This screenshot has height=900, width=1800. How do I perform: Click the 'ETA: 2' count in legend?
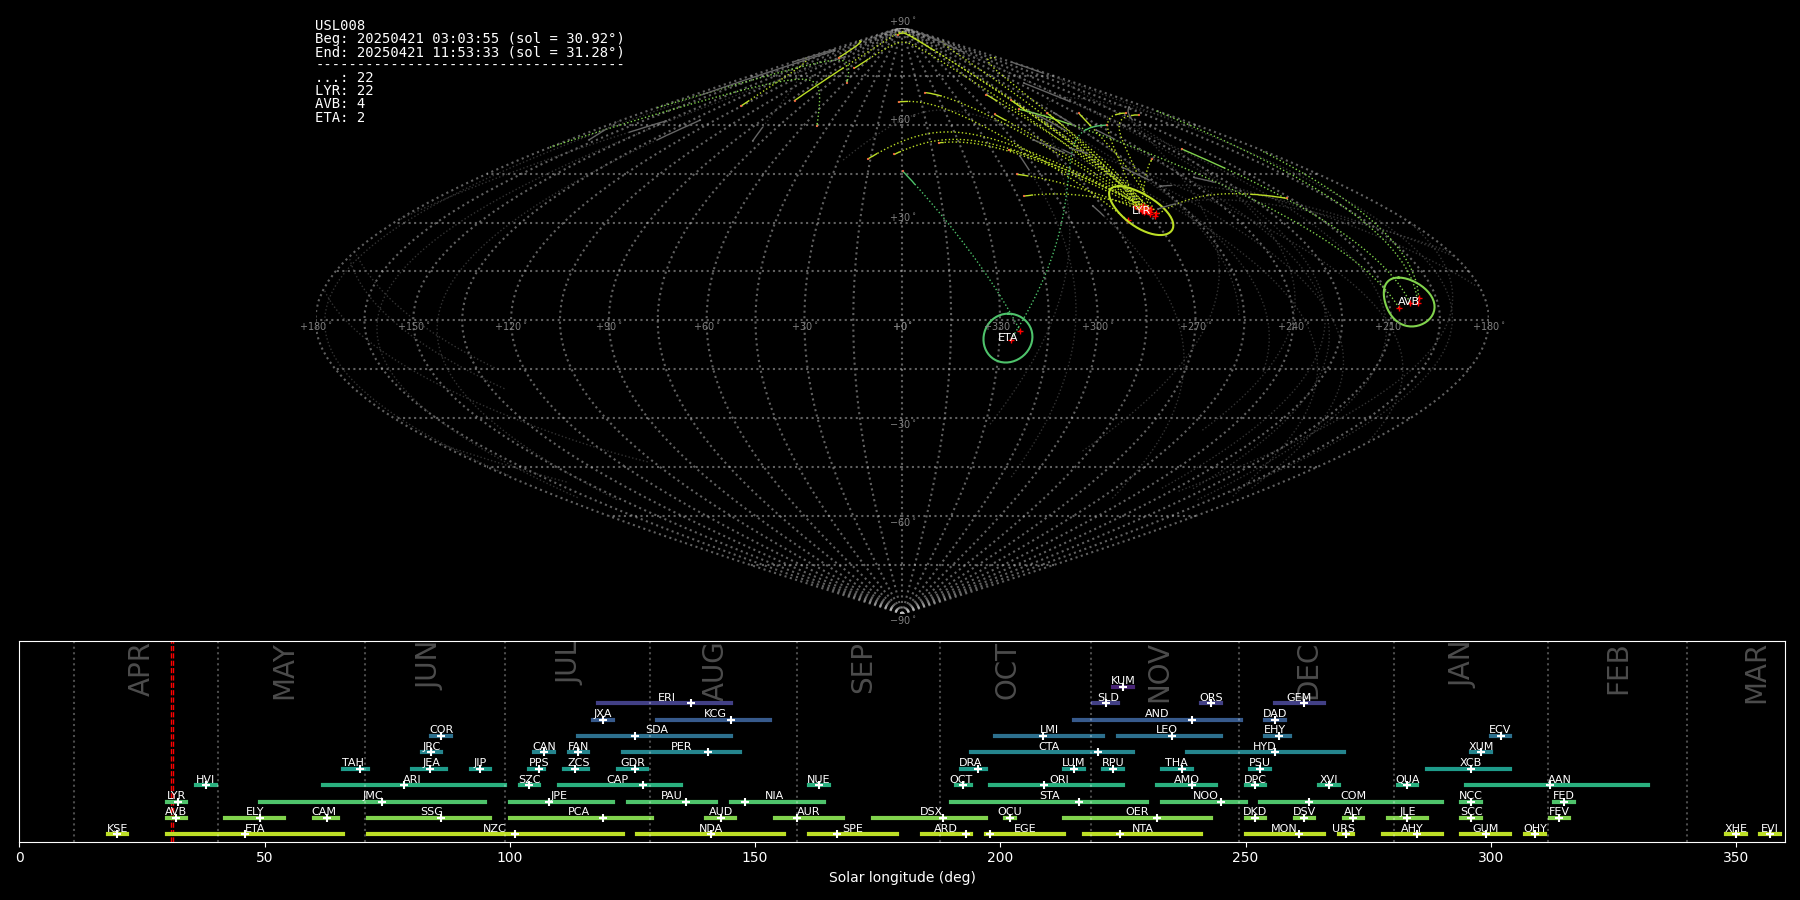pyautogui.click(x=340, y=117)
